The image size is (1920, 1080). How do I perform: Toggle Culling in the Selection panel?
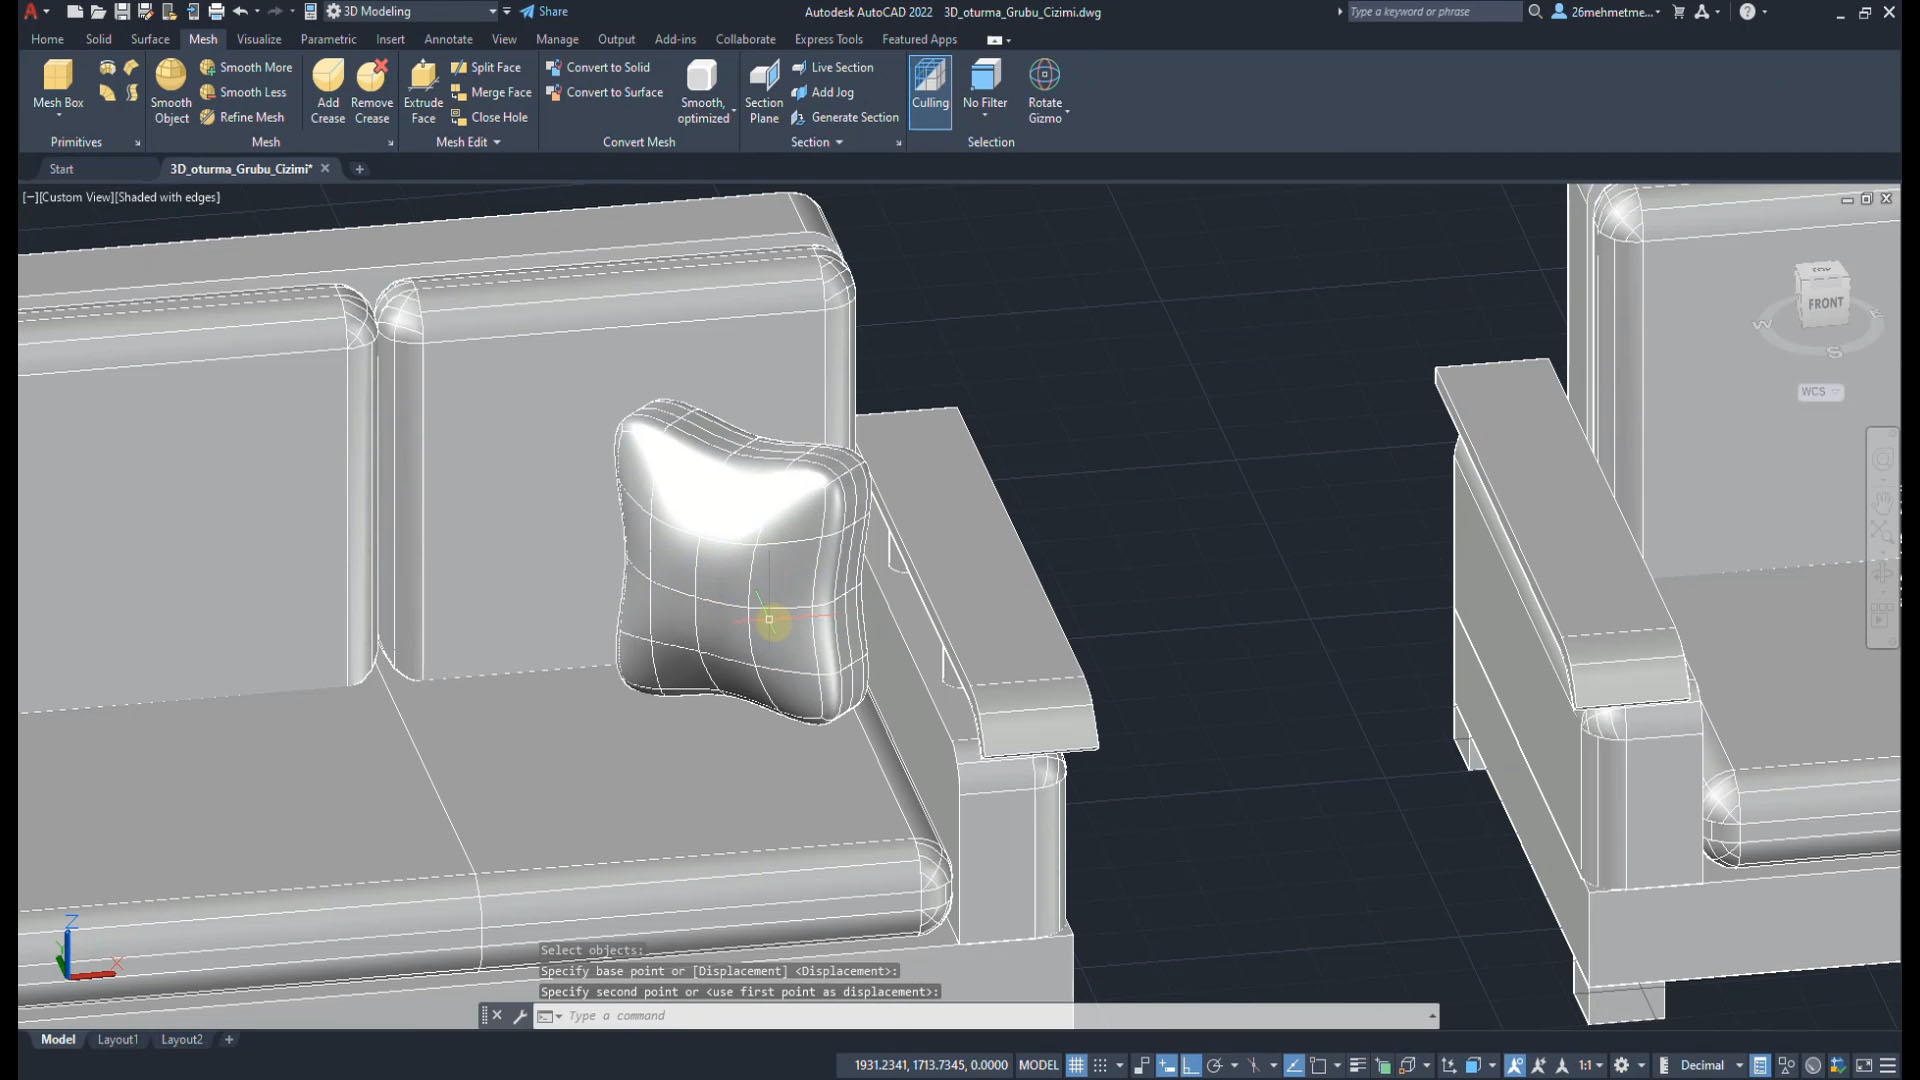pos(929,92)
